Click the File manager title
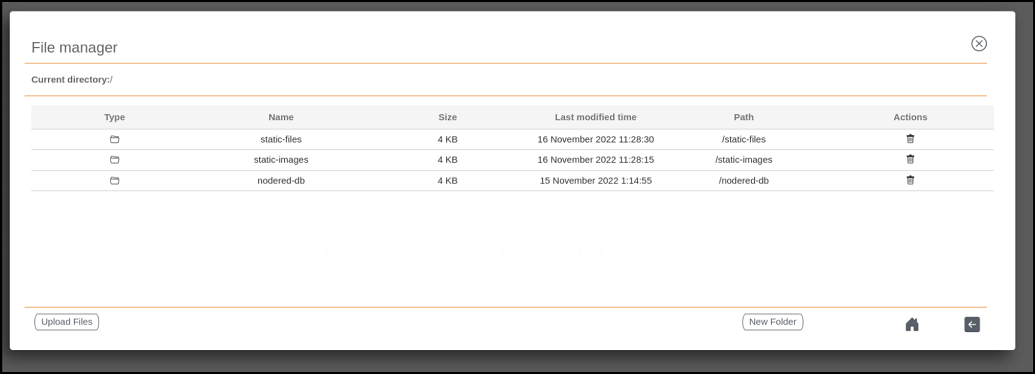Screen dimensions: 1035x374 75,47
